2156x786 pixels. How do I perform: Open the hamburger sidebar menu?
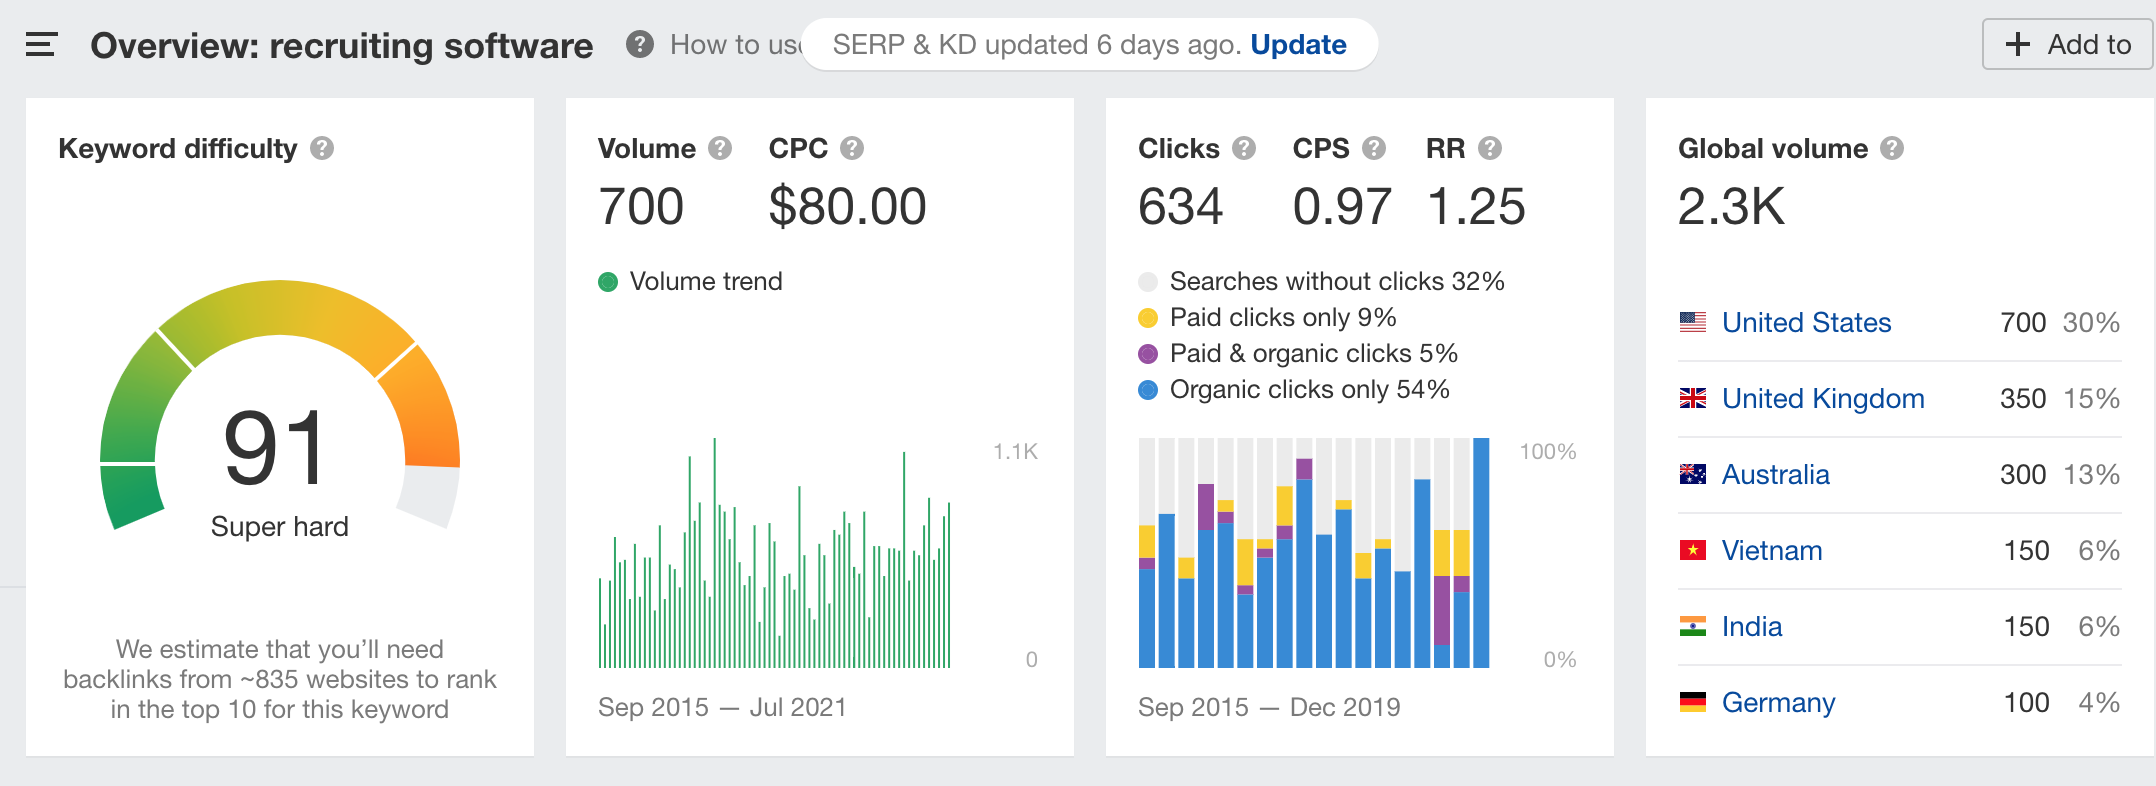tap(41, 44)
